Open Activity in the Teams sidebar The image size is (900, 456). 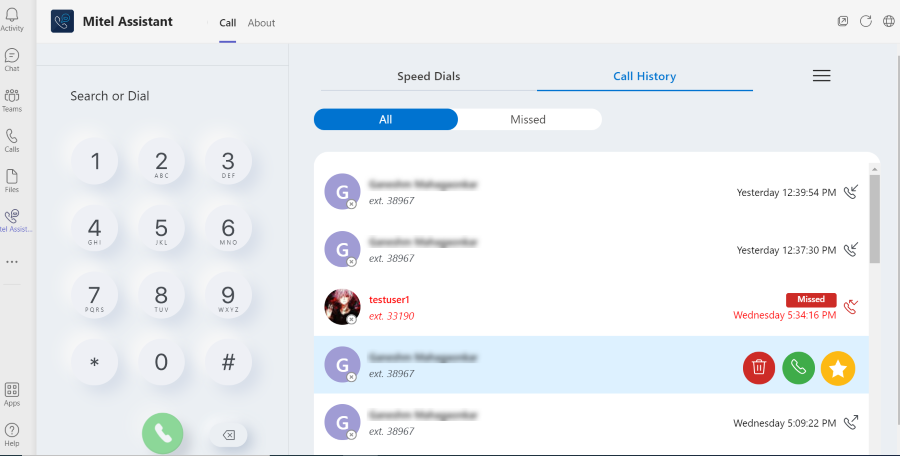point(12,19)
